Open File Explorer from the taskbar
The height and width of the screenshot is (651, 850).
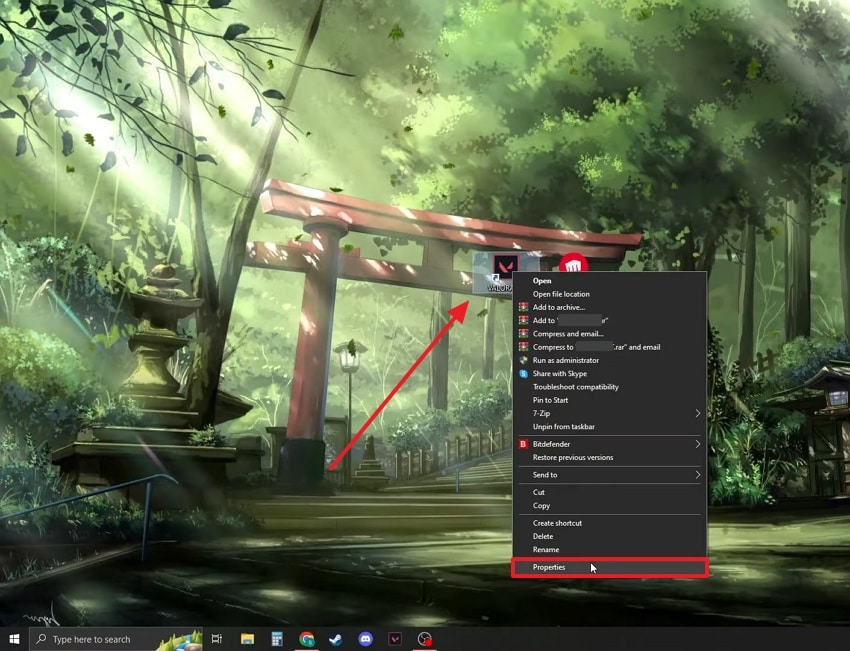pyautogui.click(x=246, y=639)
